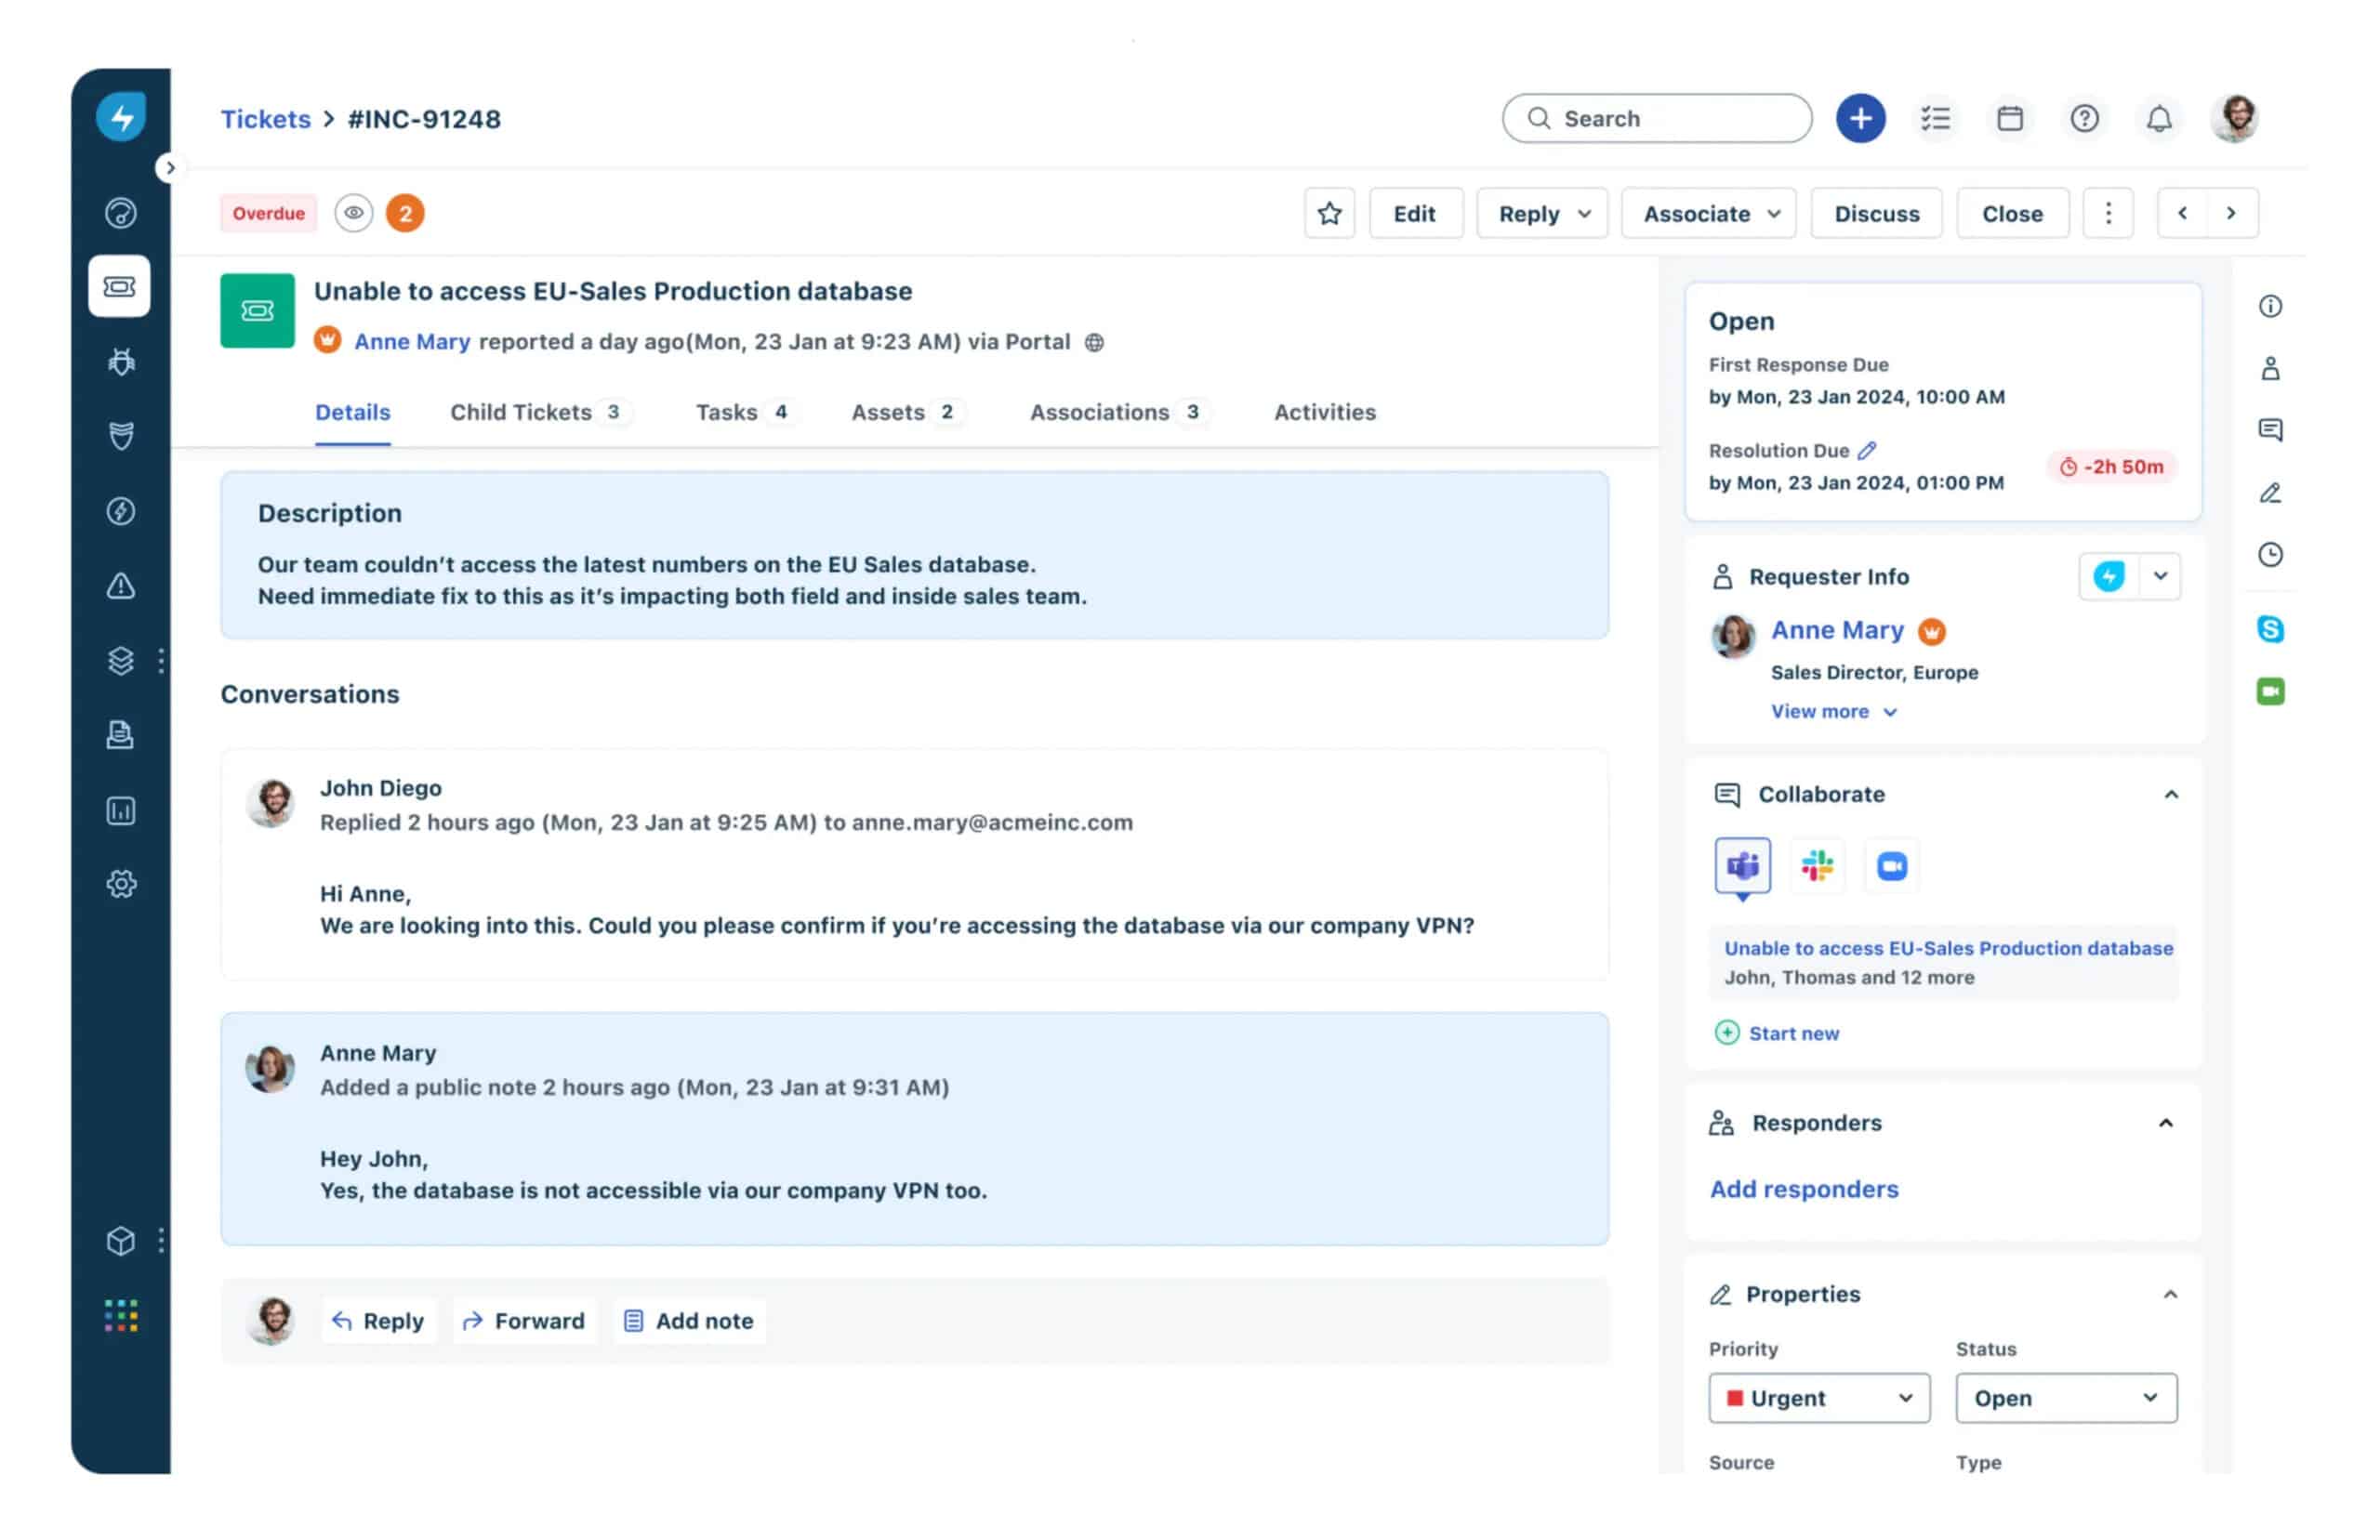The image size is (2380, 1540).
Task: Open the Tickets module in sidebar
Action: pos(120,287)
